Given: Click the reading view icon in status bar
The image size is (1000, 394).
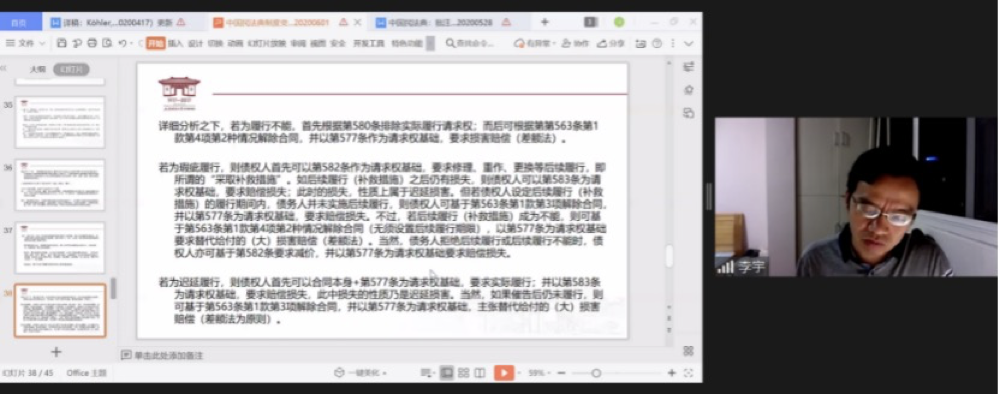Looking at the screenshot, I should click(x=480, y=373).
